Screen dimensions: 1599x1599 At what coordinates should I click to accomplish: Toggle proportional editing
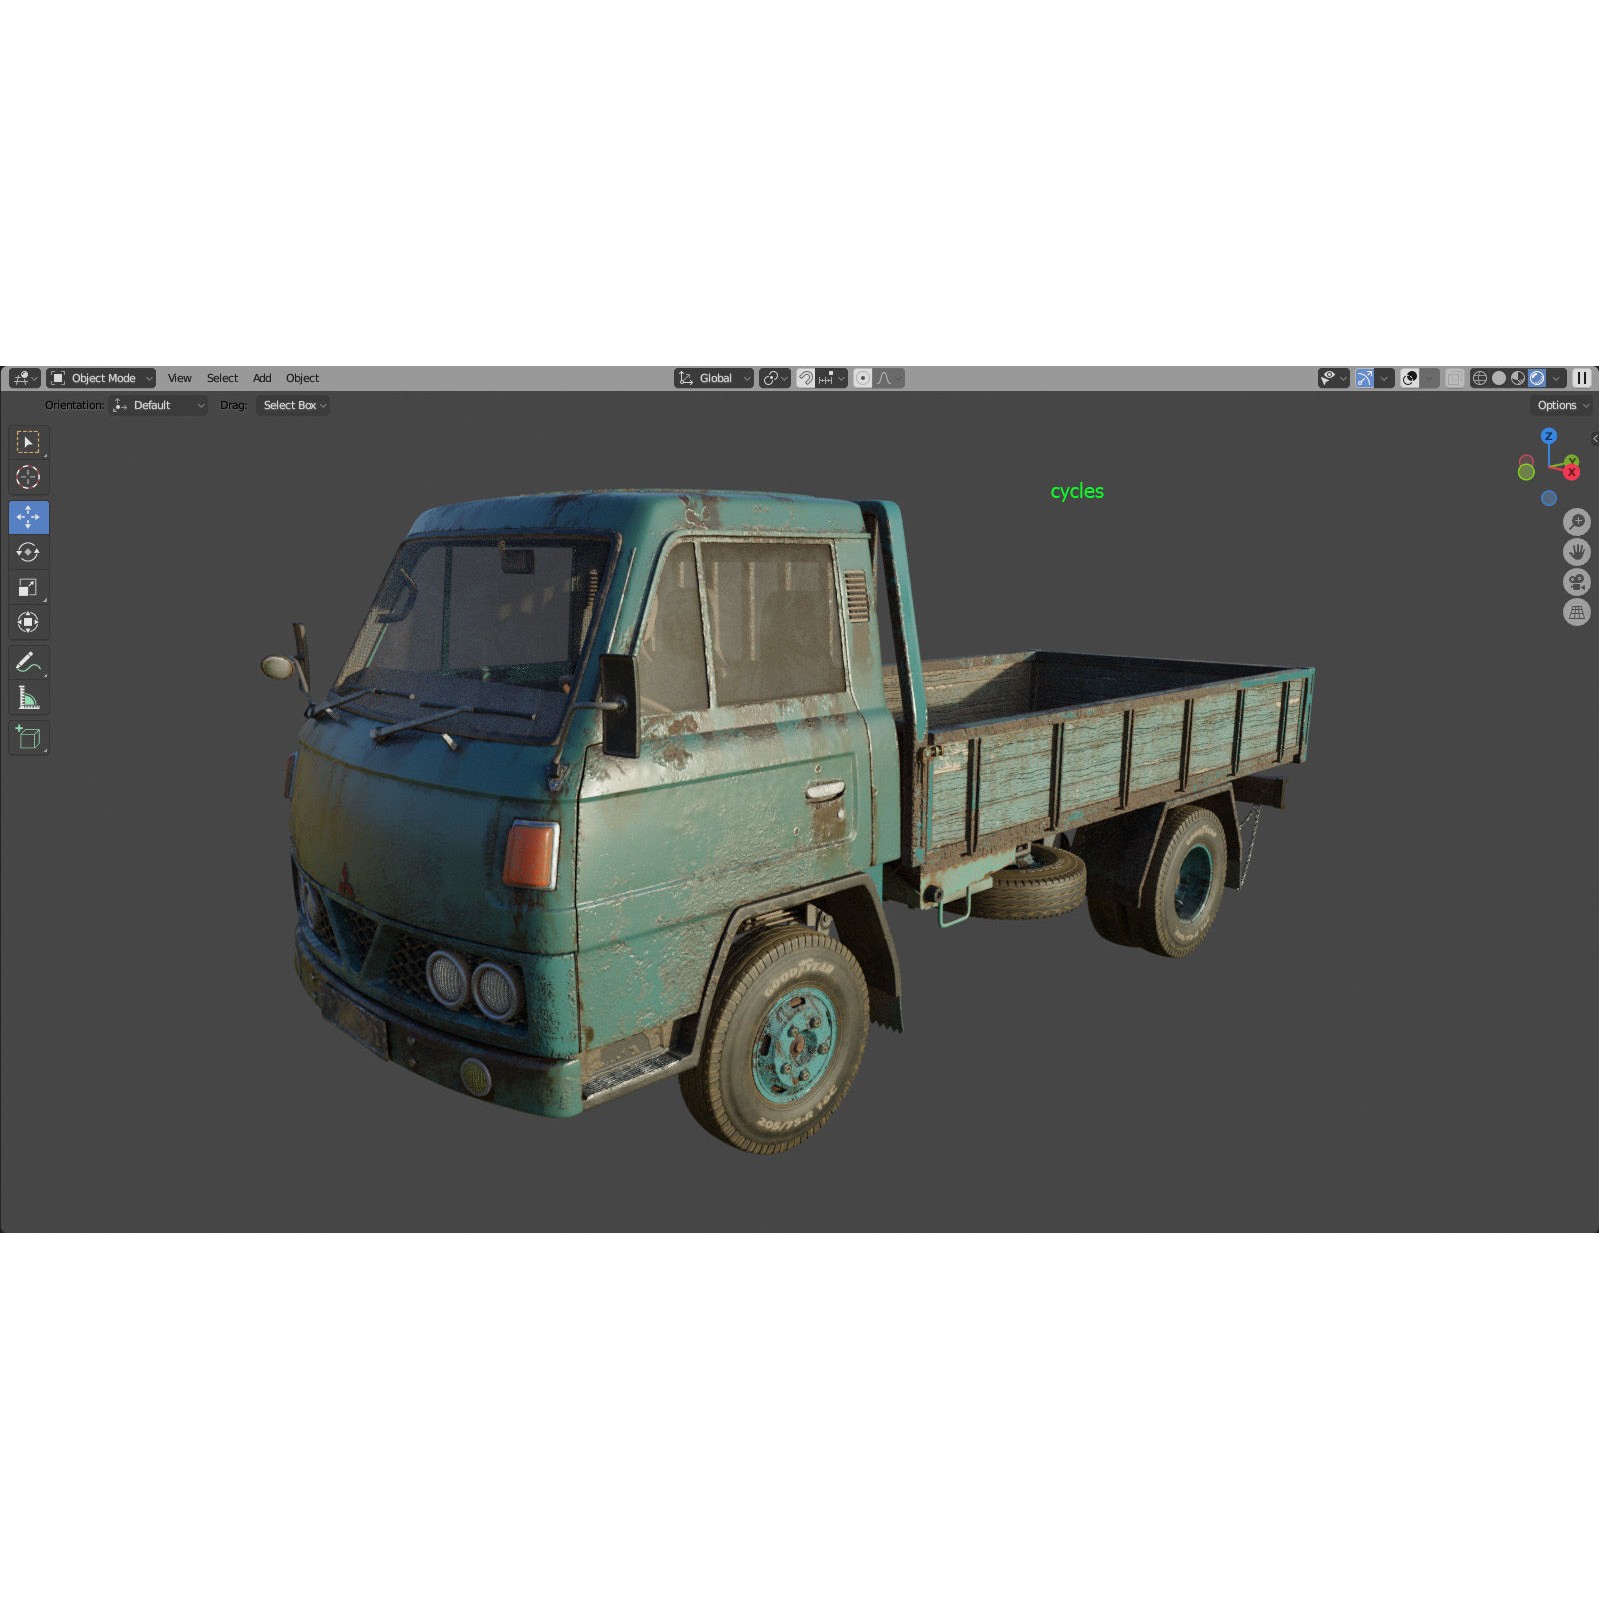(863, 378)
